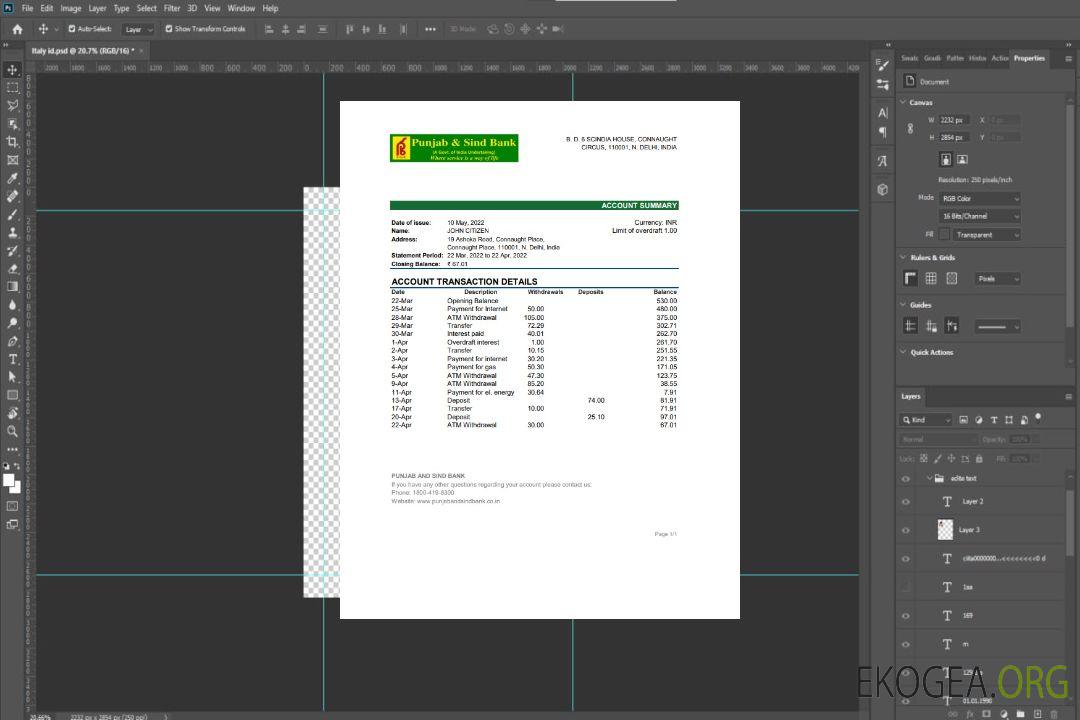This screenshot has height=720, width=1080.
Task: Uncheck the Auto-Select checkbox
Action: tap(70, 29)
